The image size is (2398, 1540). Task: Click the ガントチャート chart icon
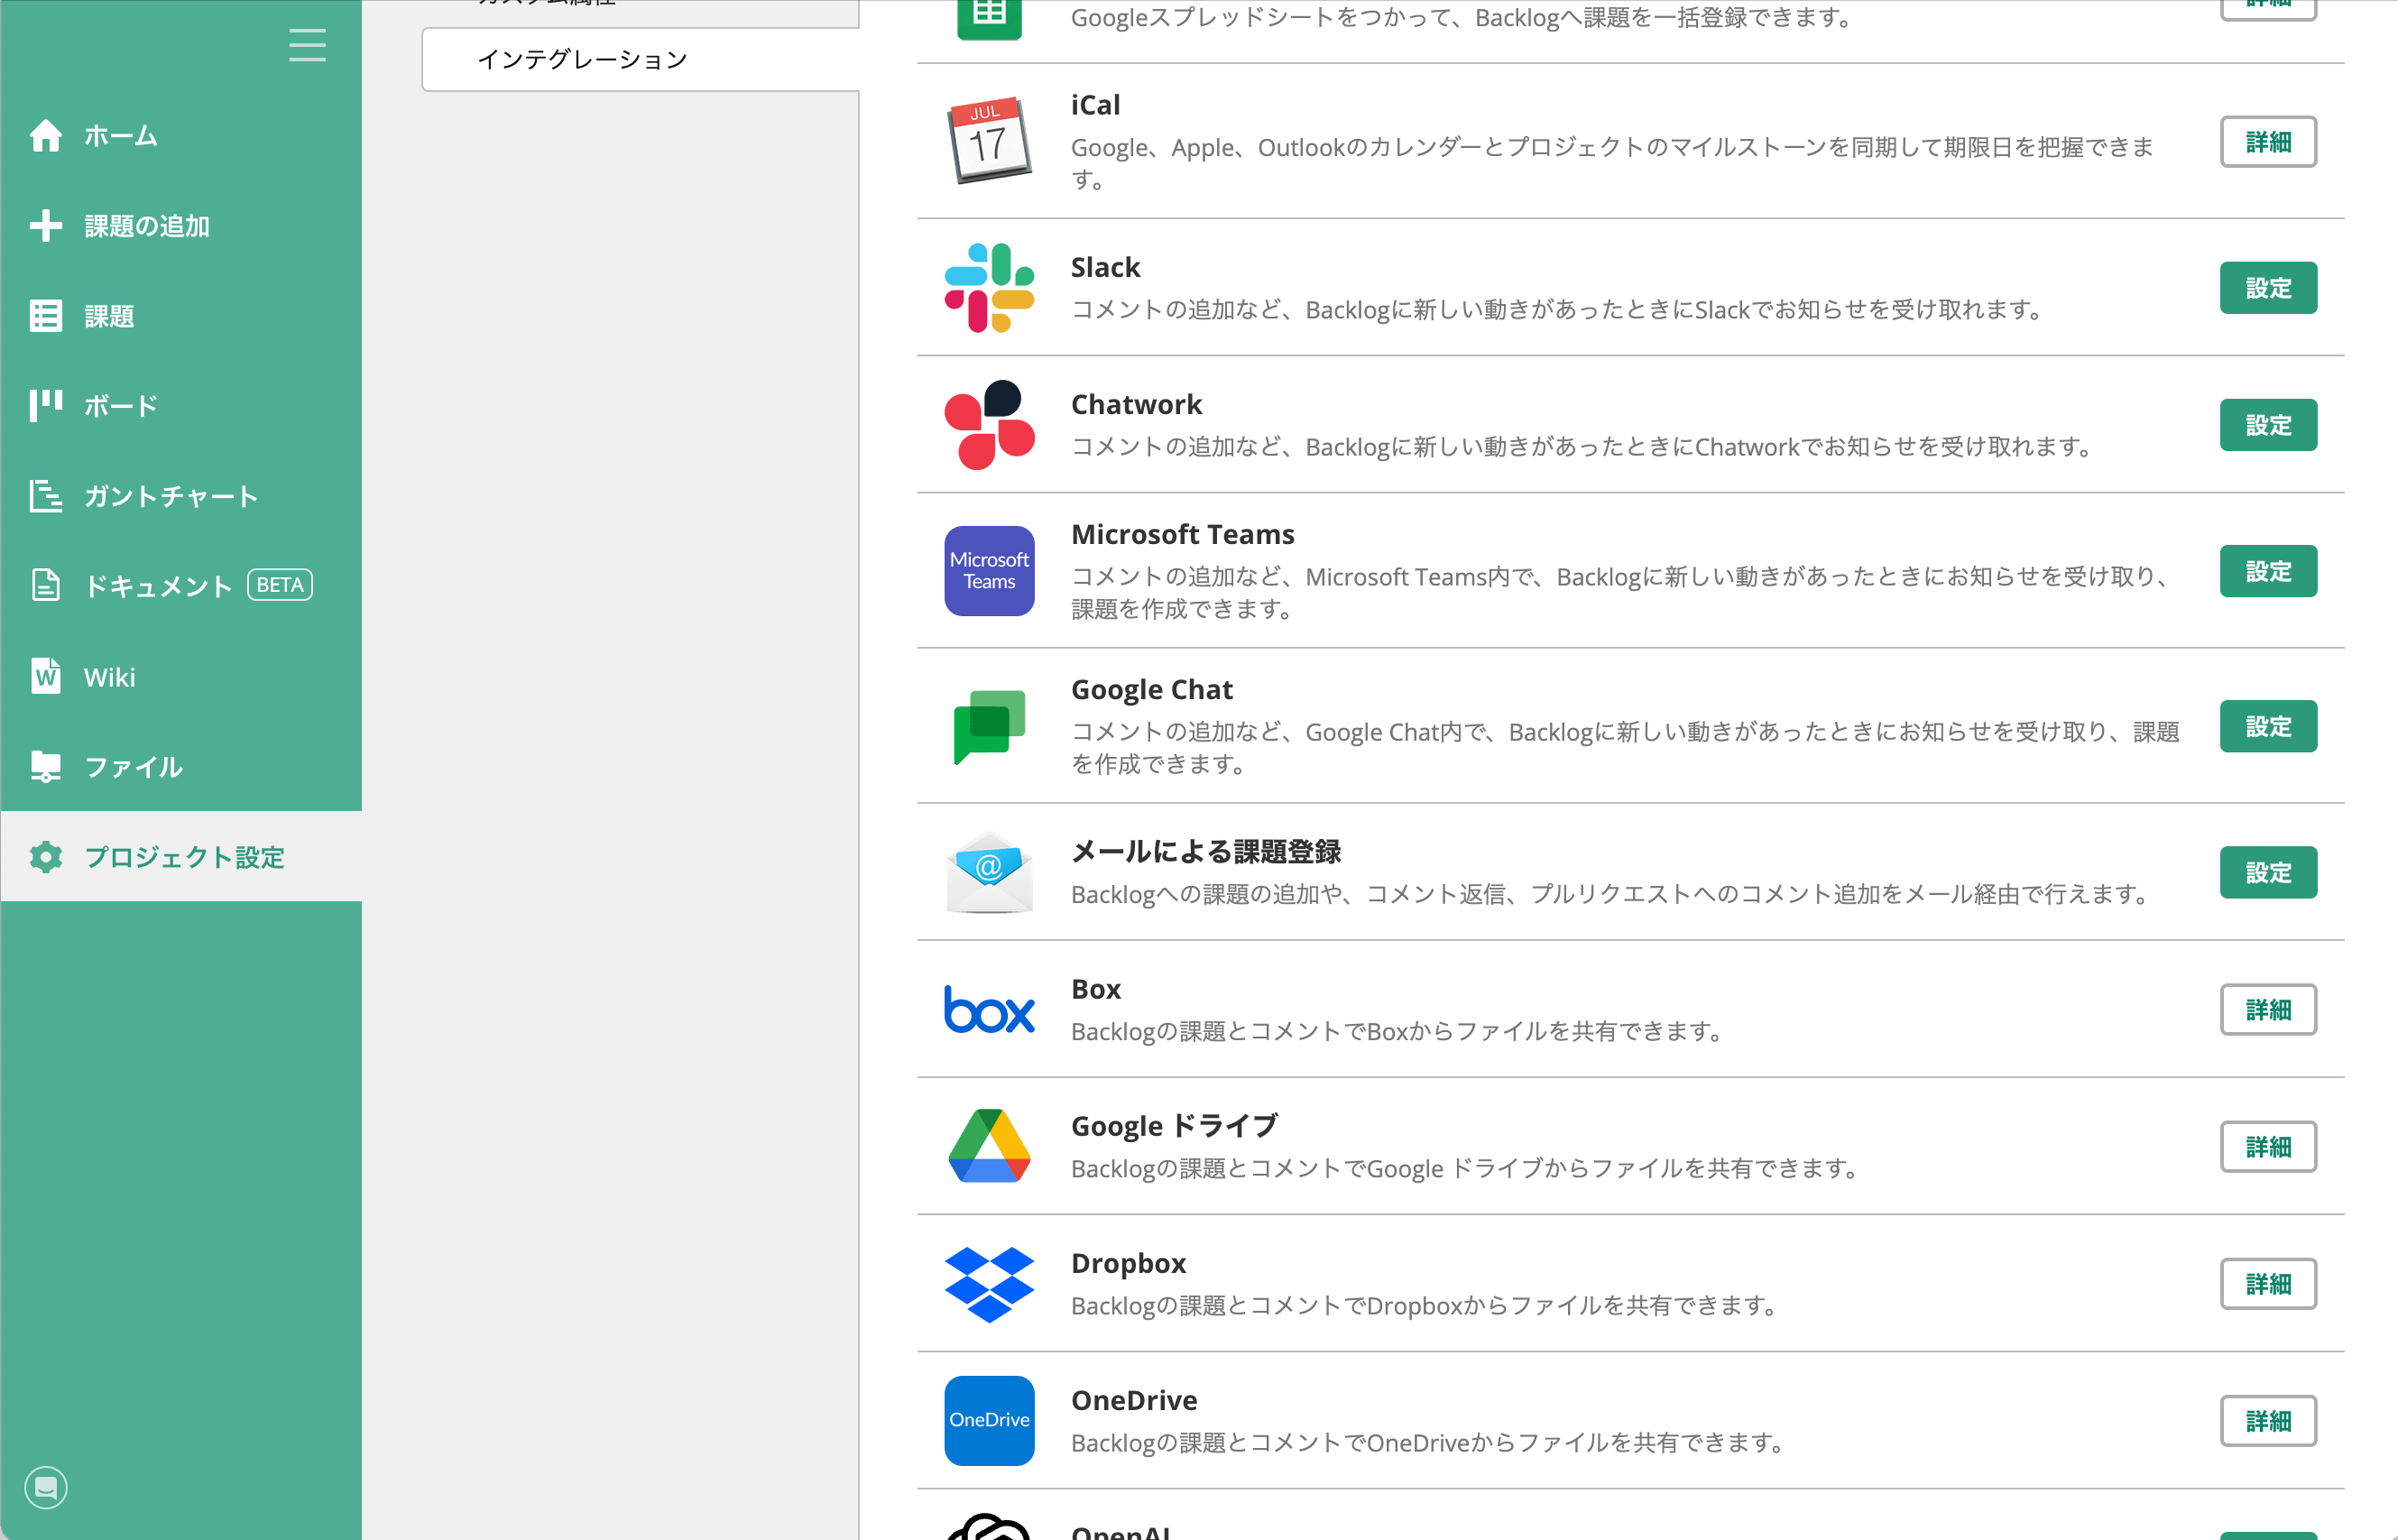[46, 496]
